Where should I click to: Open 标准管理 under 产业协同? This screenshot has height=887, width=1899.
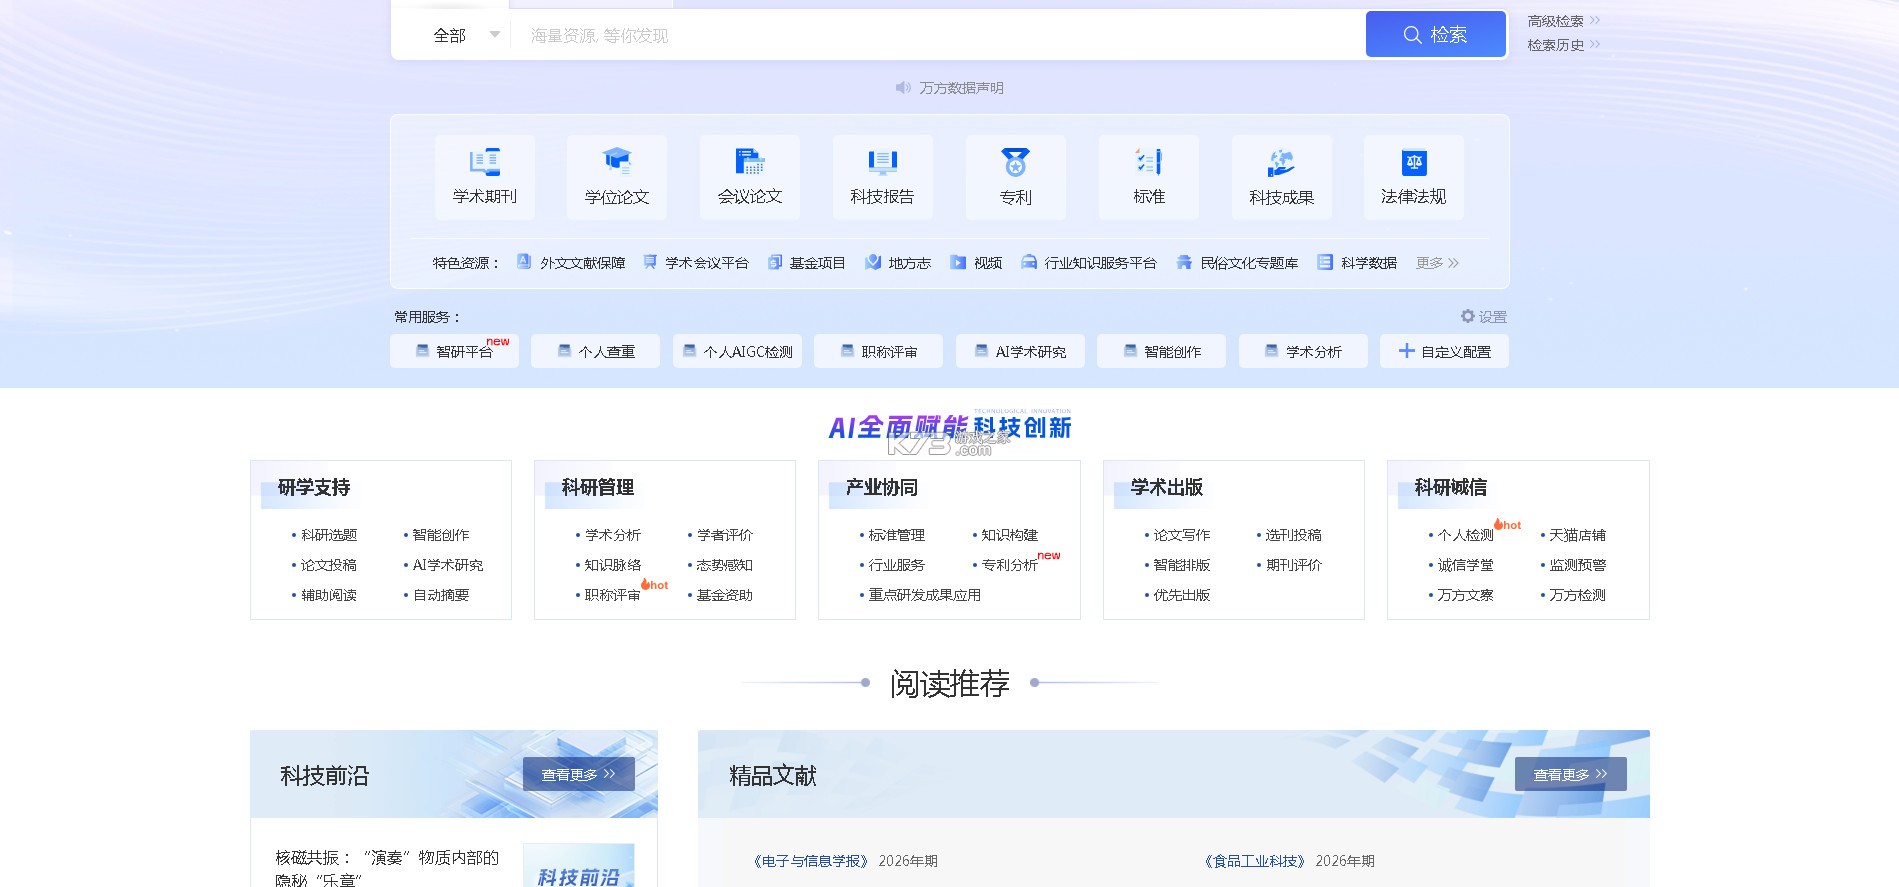point(897,535)
